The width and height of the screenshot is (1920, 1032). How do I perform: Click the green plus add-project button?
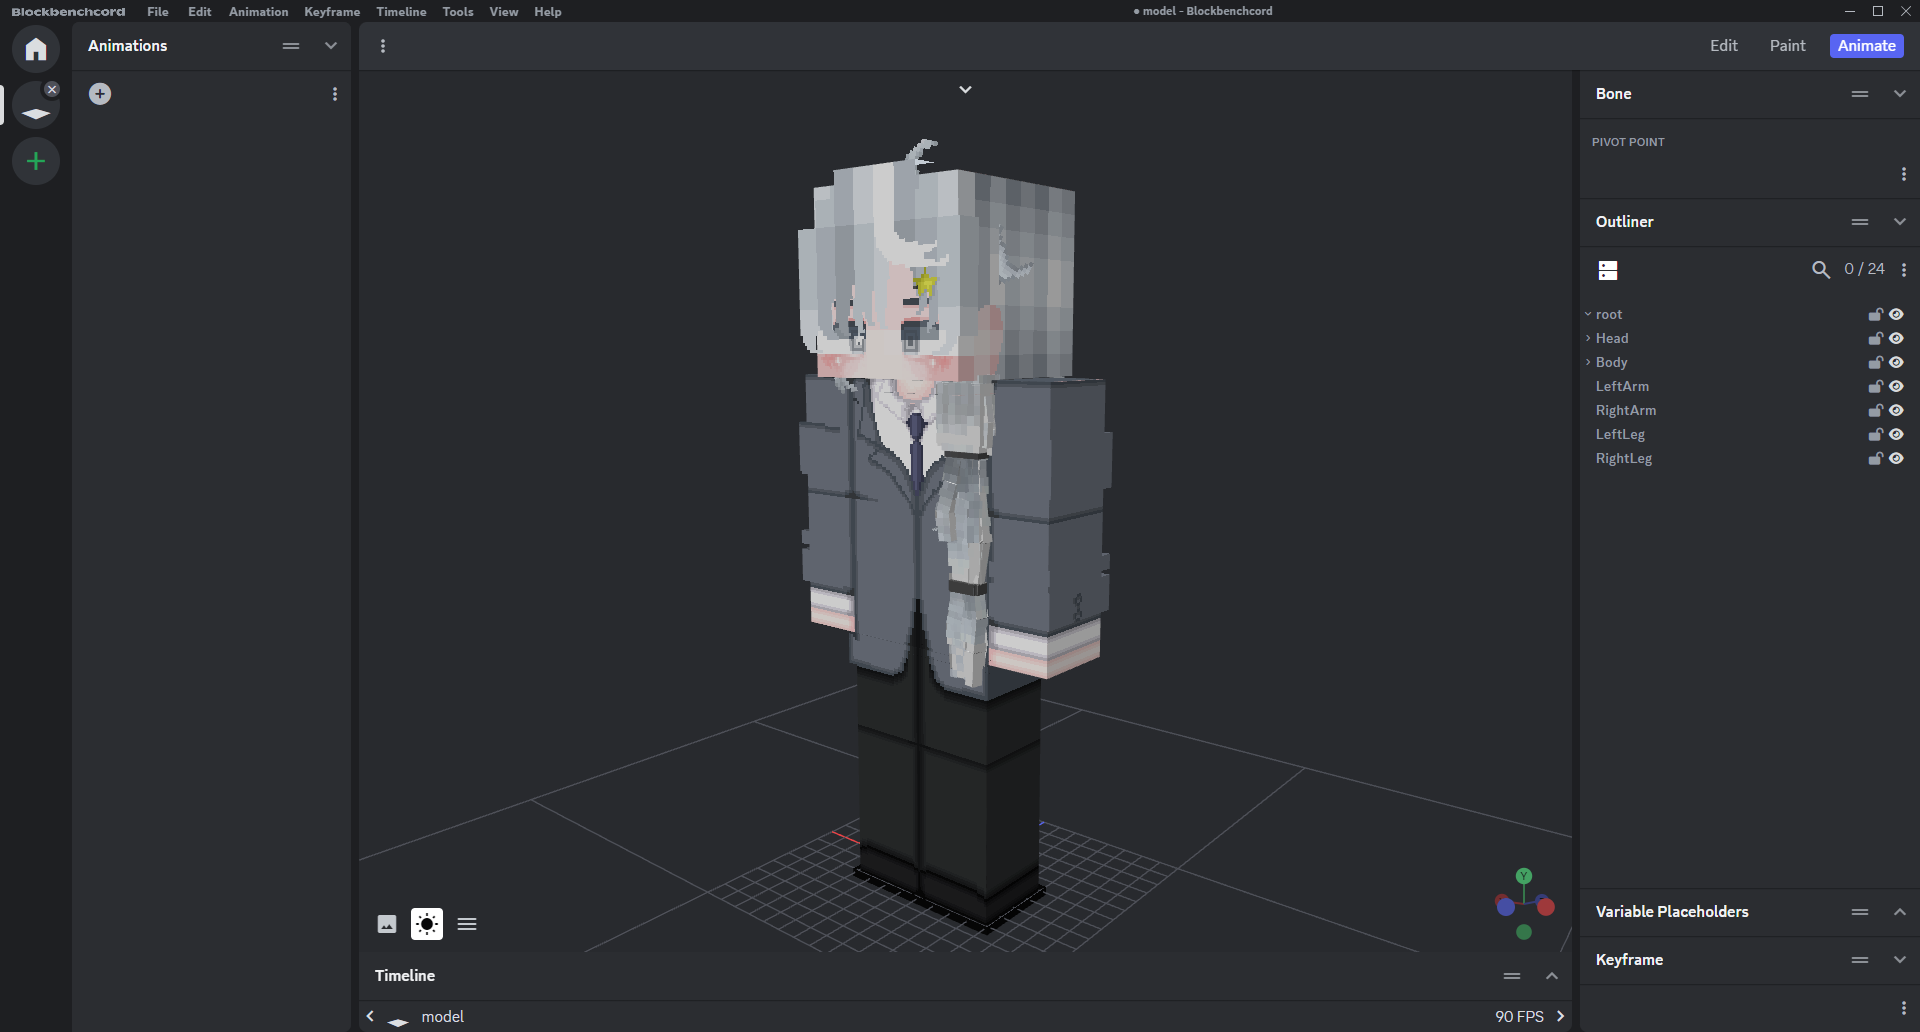tap(36, 161)
